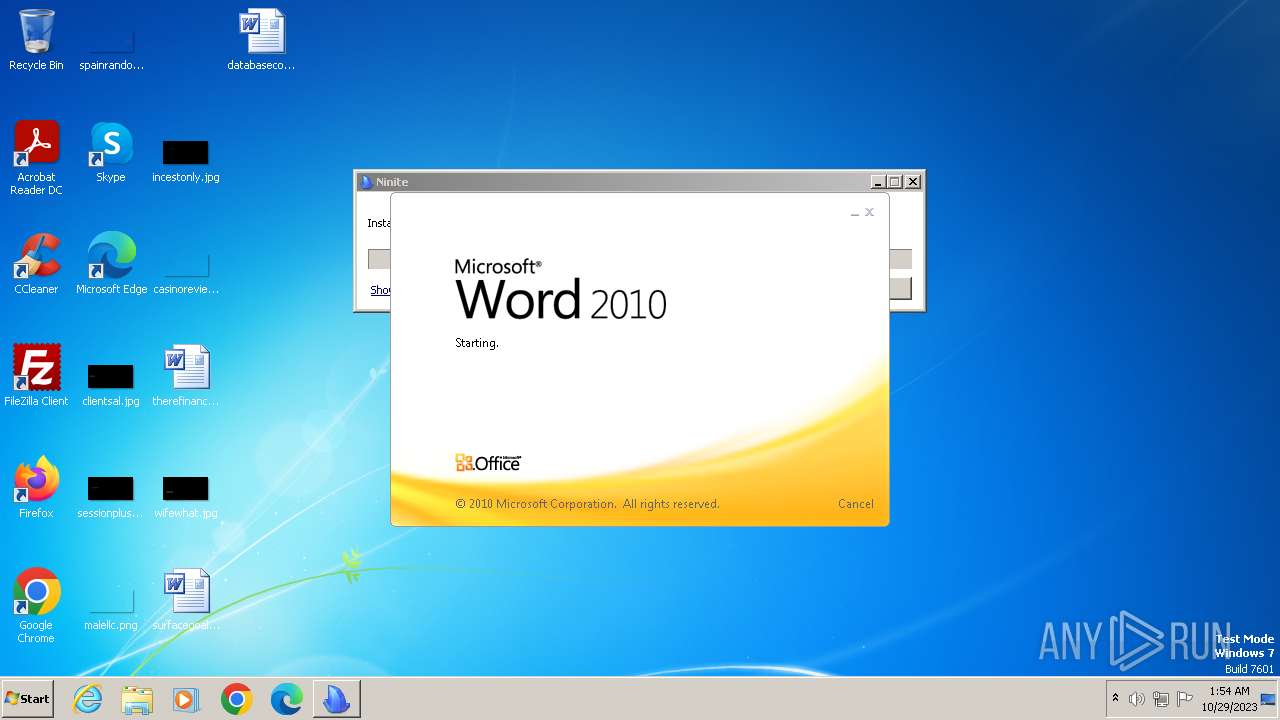Launch the Firefox desktop shortcut
The width and height of the screenshot is (1280, 720).
coord(36,488)
